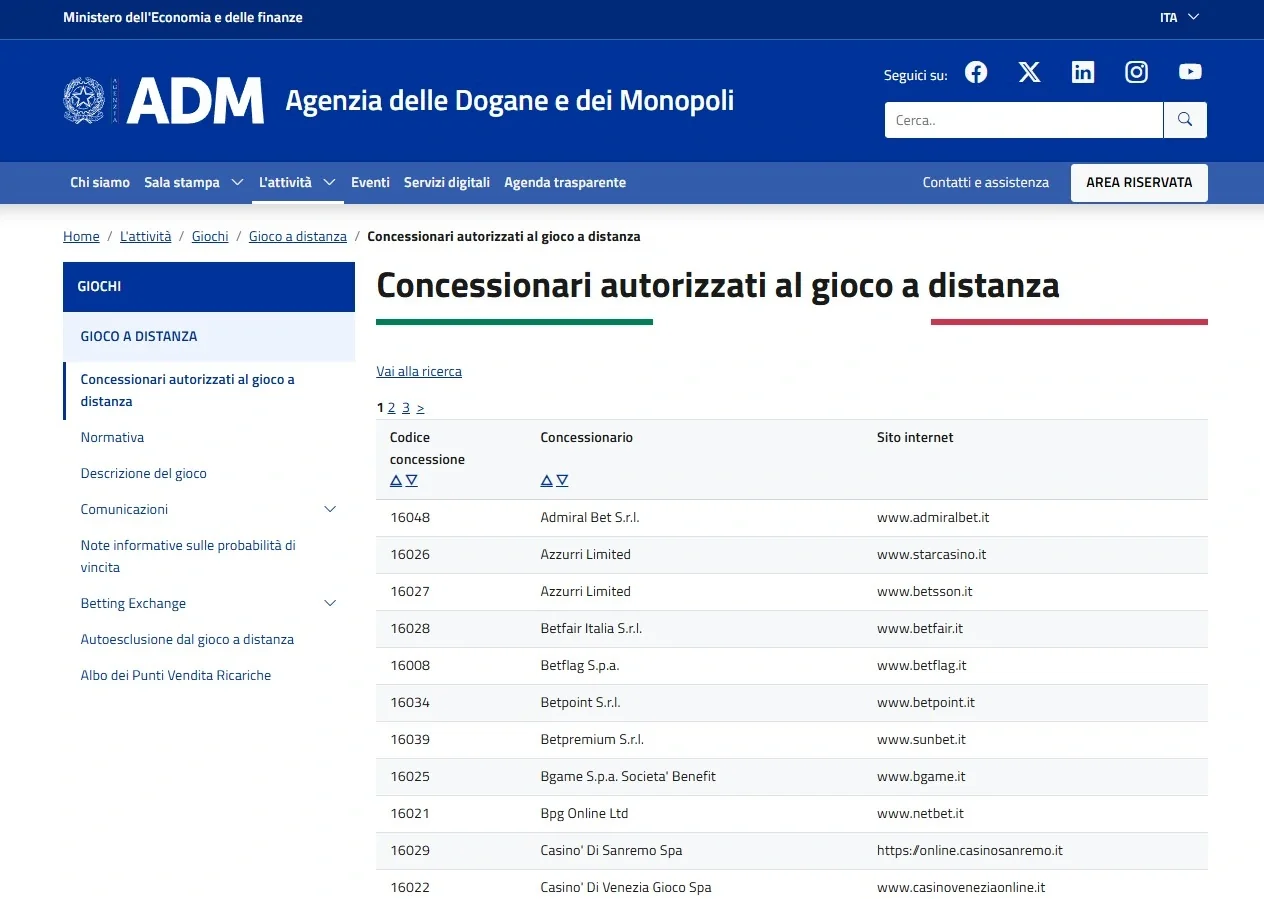The width and height of the screenshot is (1264, 899).
Task: Open the ADM Facebook page icon
Action: point(976,72)
